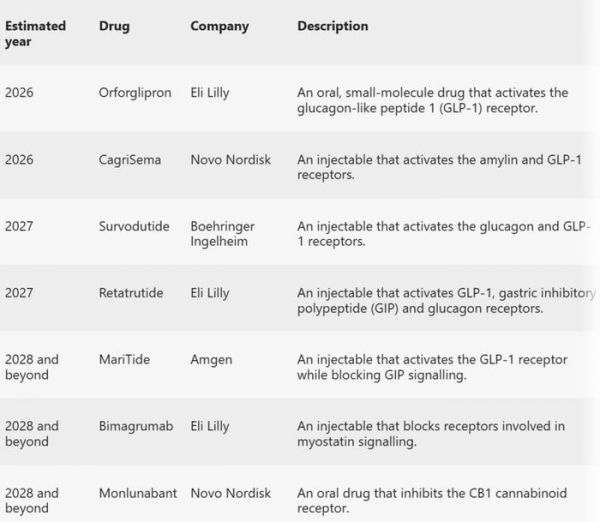600x522 pixels.
Task: Click the Drug column header
Action: [114, 26]
